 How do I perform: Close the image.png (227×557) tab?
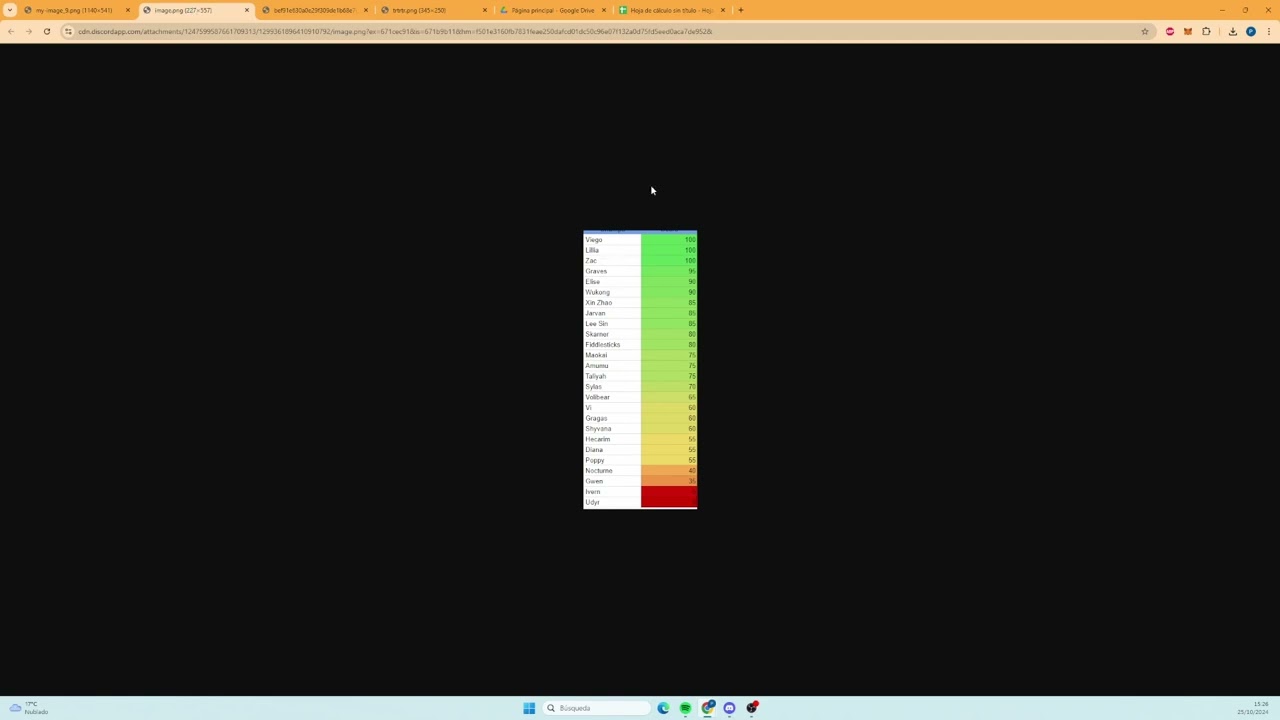pos(246,10)
